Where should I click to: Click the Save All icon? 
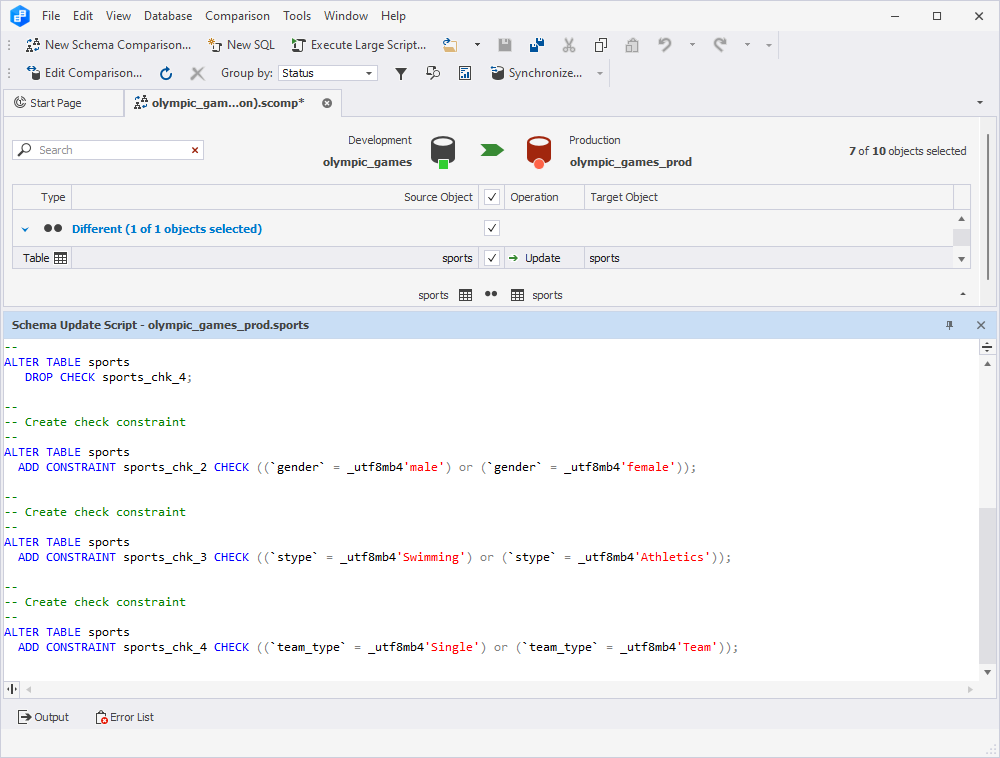537,45
